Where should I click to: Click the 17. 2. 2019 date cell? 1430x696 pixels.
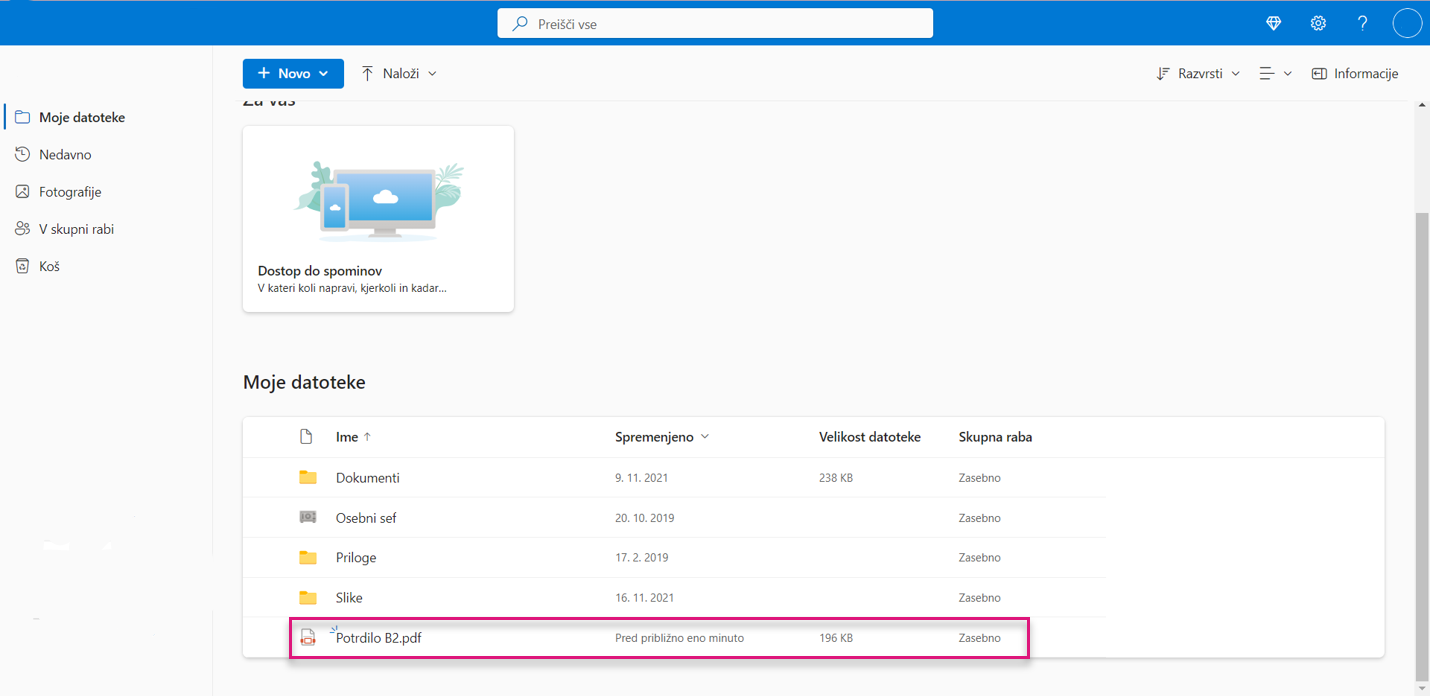(x=641, y=558)
